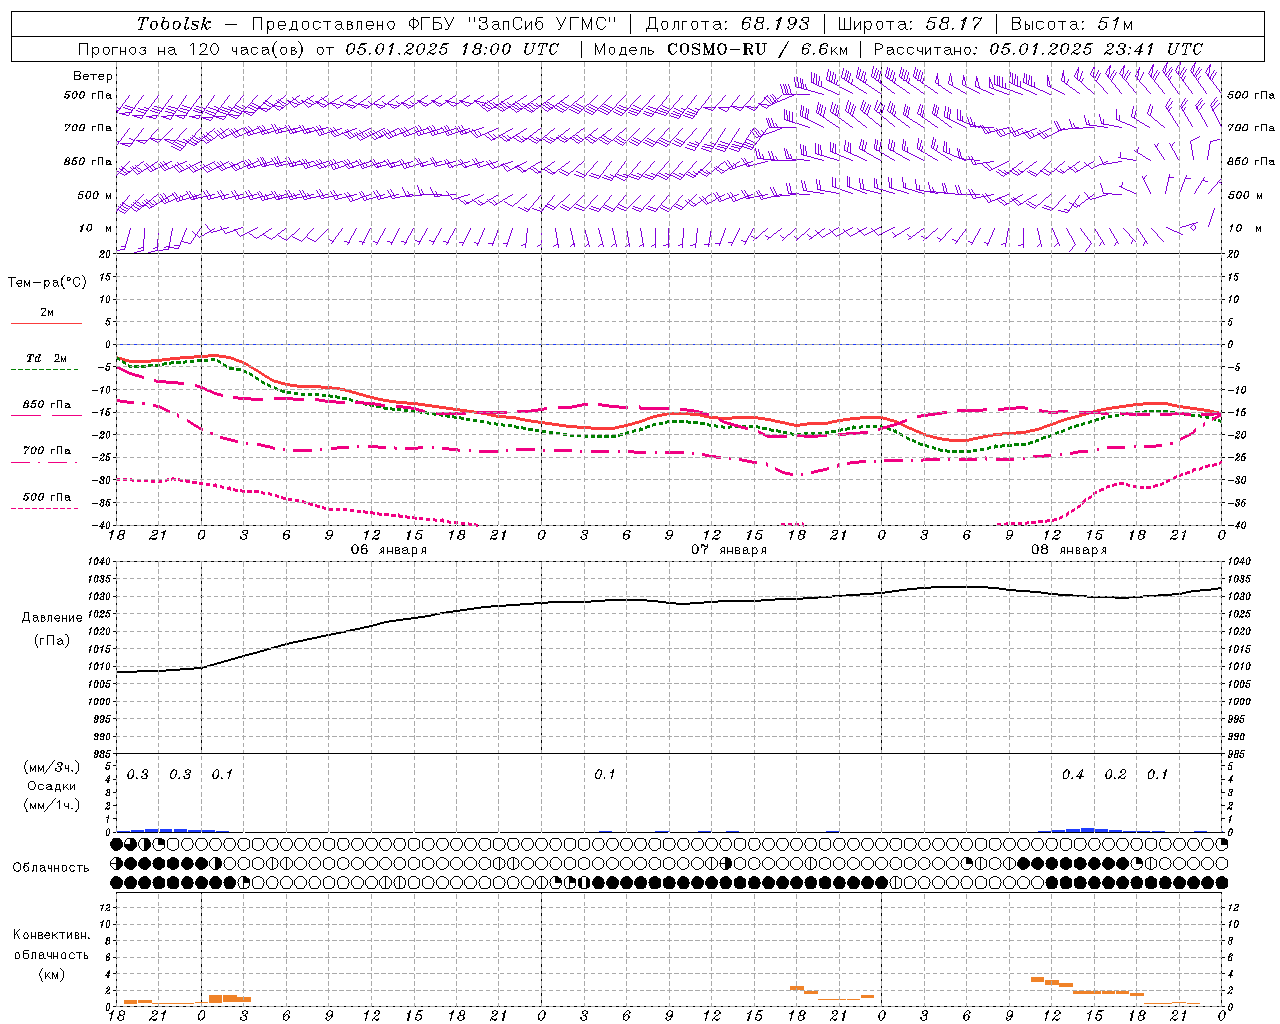
Task: Select the Td 2м dew point legend entry
Action: (x=47, y=358)
